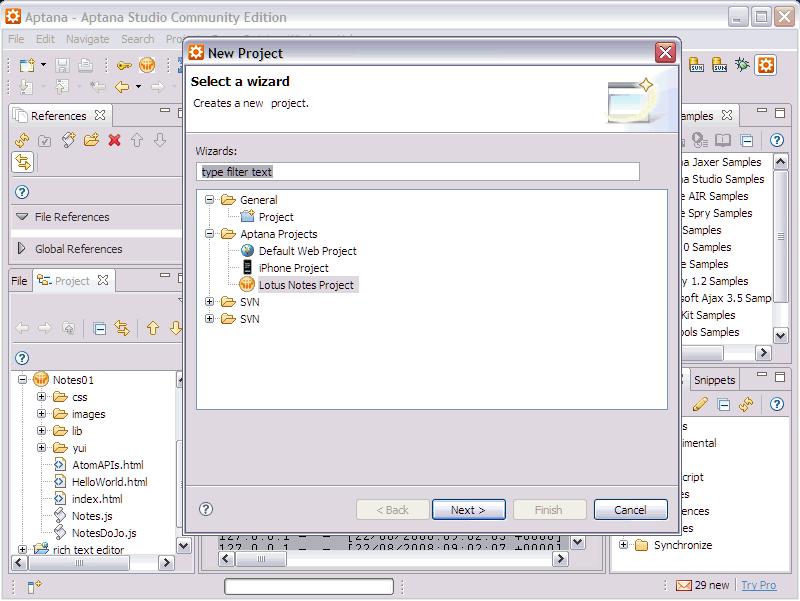Click the refresh icon in Snippets toolbar
The image size is (800, 601).
tap(746, 405)
